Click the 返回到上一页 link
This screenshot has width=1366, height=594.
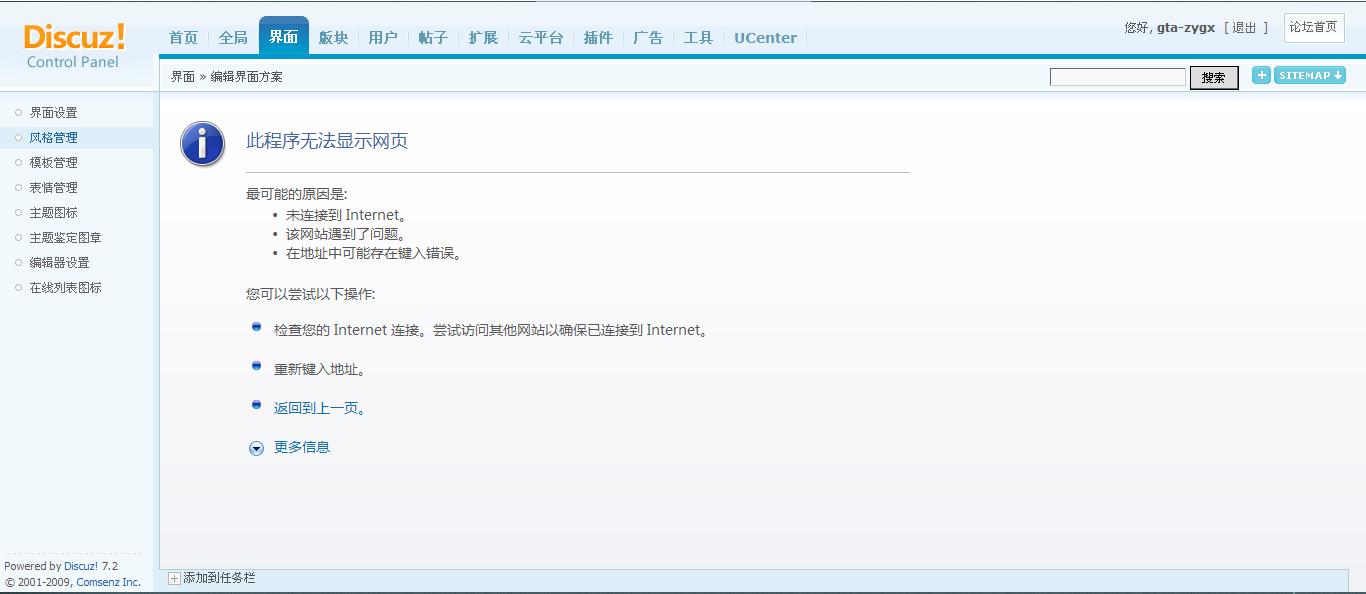pyautogui.click(x=320, y=408)
